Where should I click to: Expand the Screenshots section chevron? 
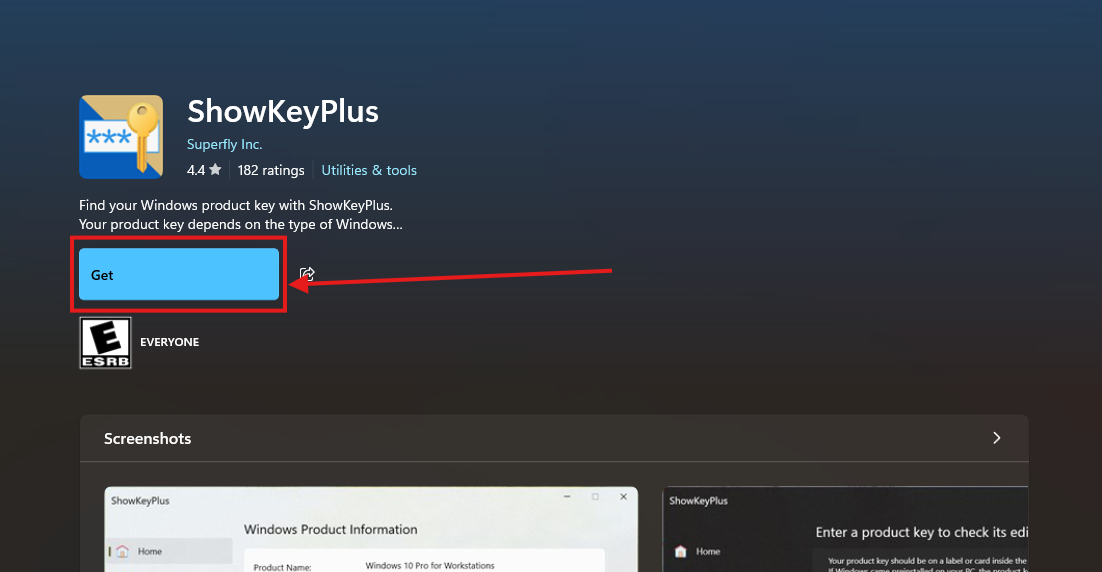(997, 438)
